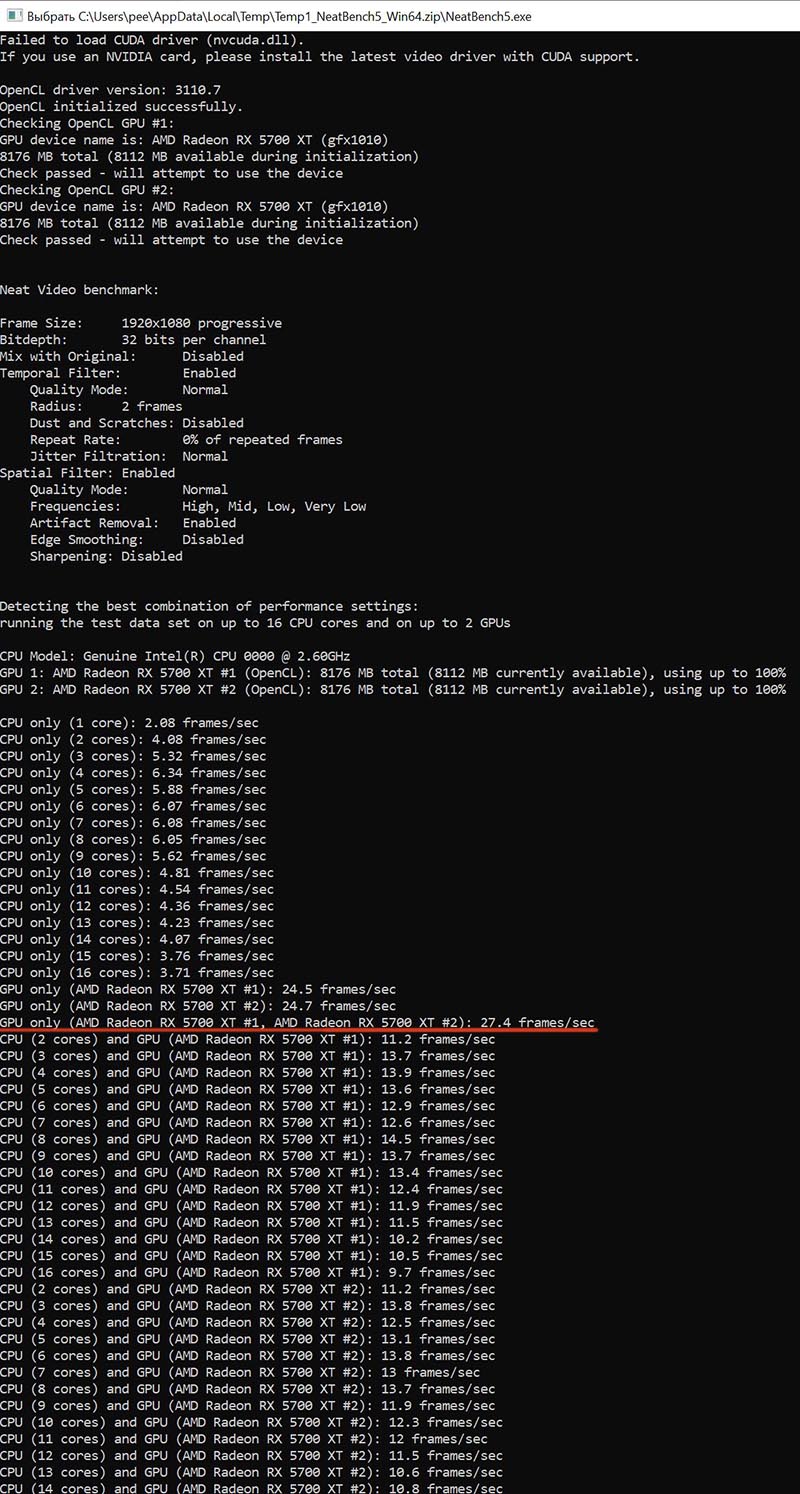This screenshot has height=1494, width=800.
Task: Select the "CPU only (12 cores): 4.36 frames/sec" result
Action: pos(137,906)
